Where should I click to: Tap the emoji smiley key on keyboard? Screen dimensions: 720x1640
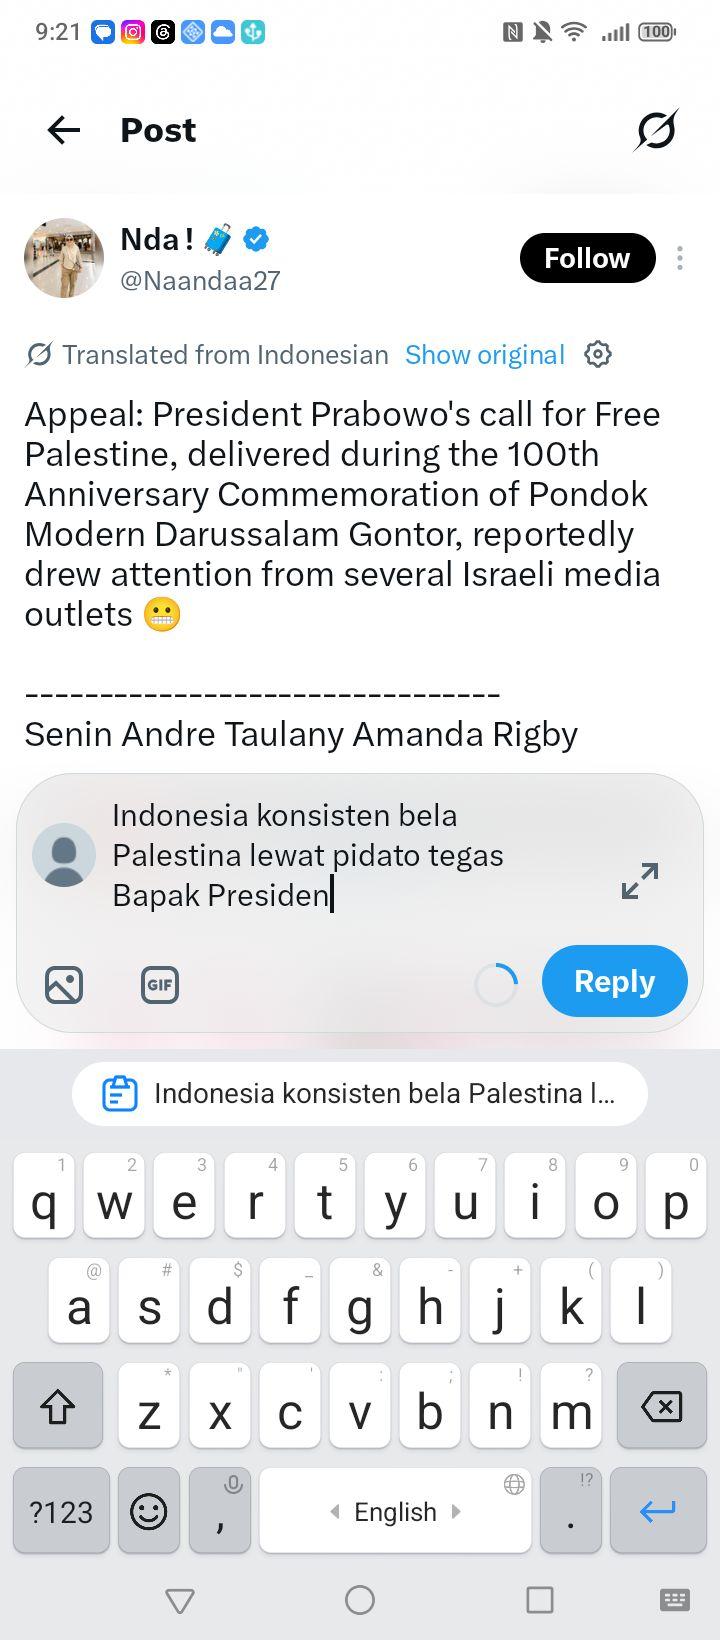(x=149, y=1510)
